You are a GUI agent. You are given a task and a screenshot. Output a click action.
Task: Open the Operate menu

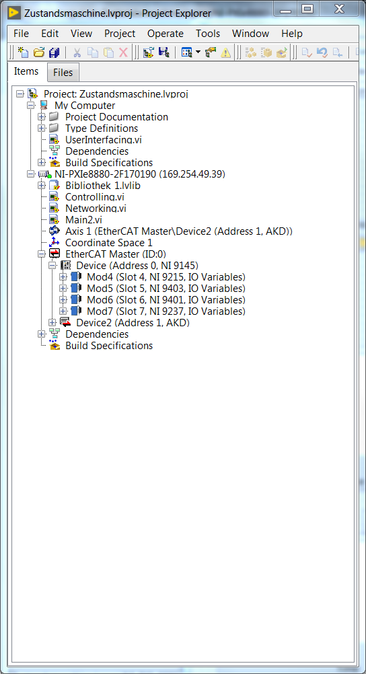tap(165, 34)
